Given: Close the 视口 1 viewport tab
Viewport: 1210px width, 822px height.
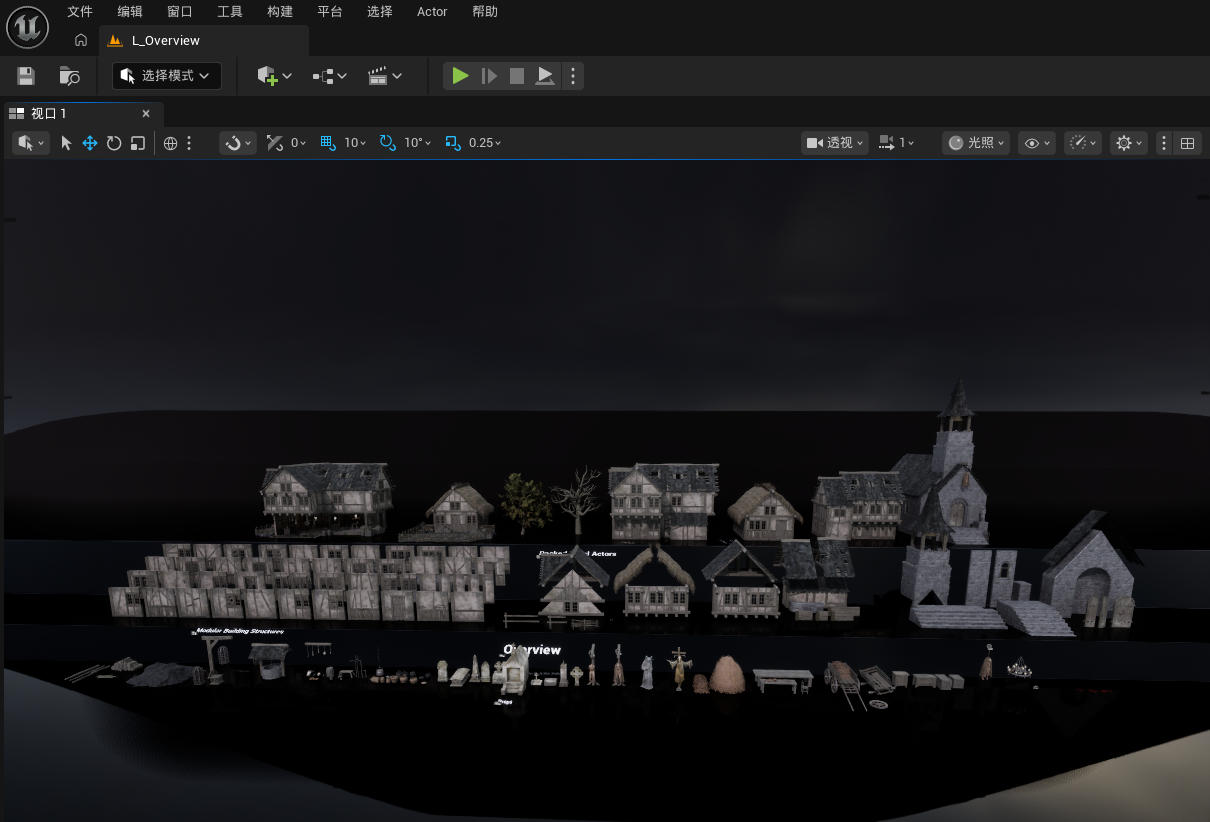Looking at the screenshot, I should 146,114.
